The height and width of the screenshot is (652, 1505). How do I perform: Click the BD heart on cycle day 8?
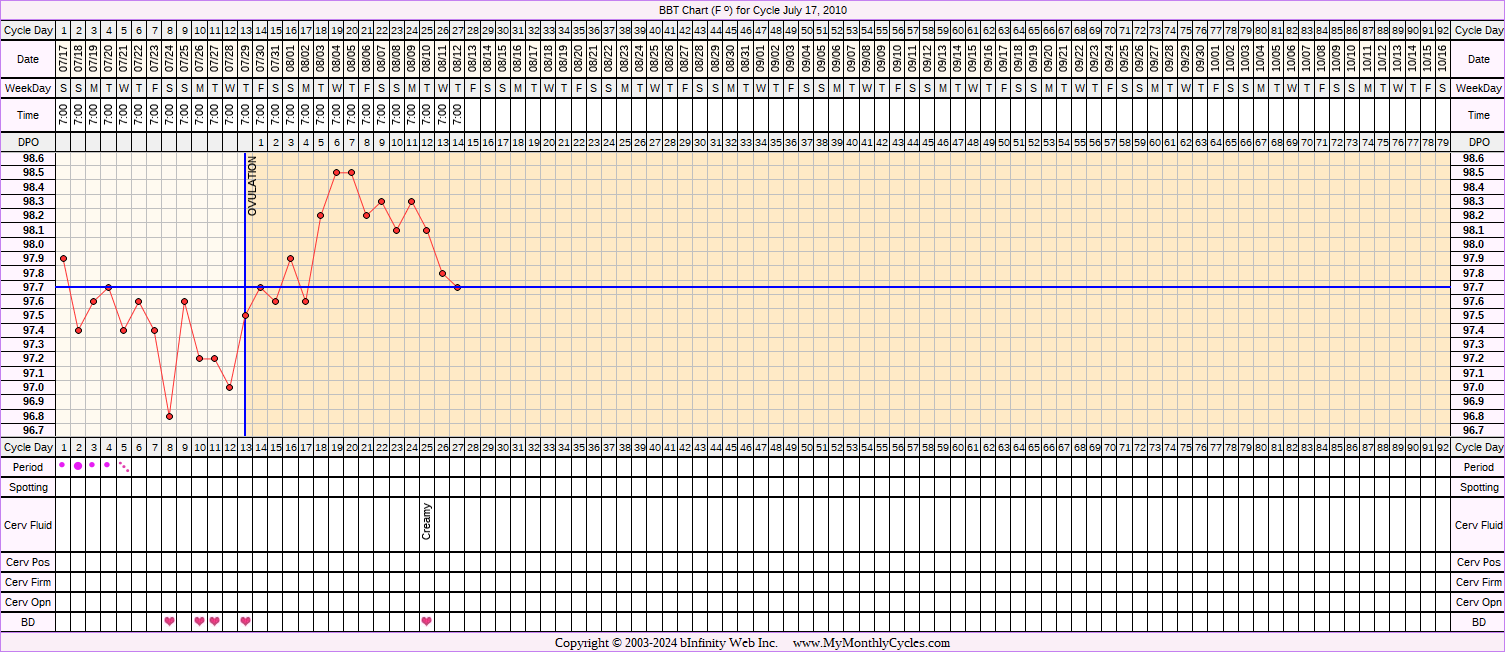click(x=169, y=622)
